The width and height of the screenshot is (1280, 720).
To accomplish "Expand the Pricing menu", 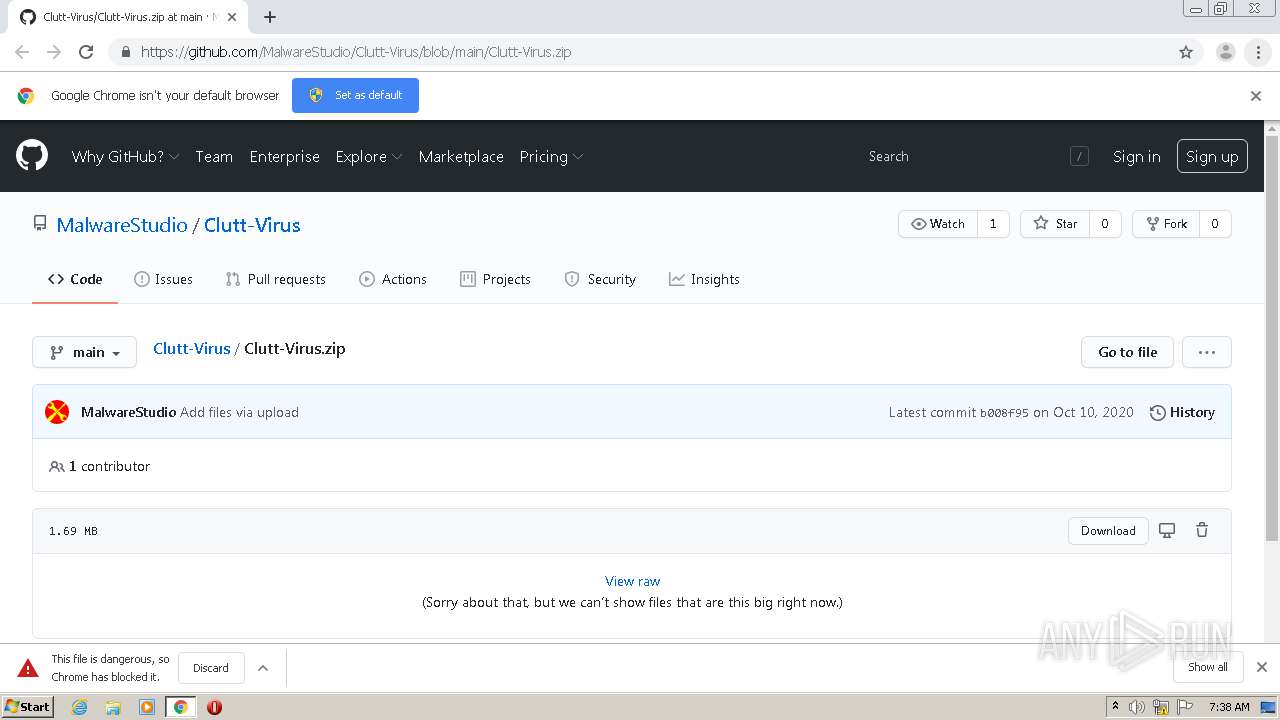I will (551, 156).
